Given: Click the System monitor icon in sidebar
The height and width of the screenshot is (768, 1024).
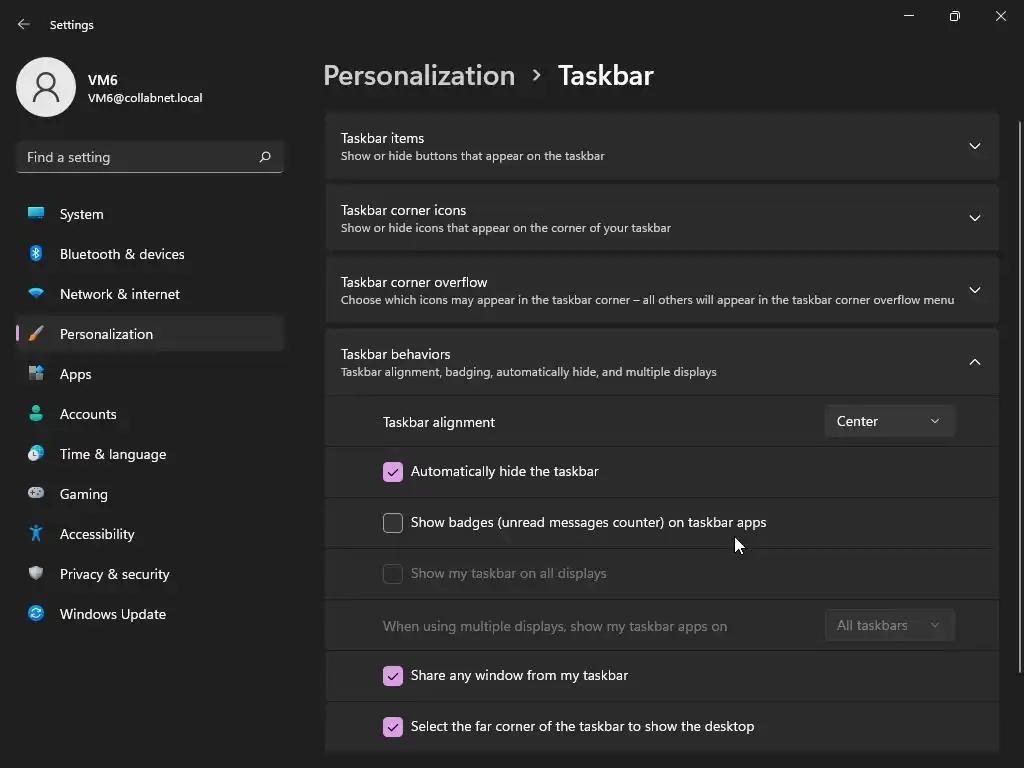Looking at the screenshot, I should tap(36, 214).
